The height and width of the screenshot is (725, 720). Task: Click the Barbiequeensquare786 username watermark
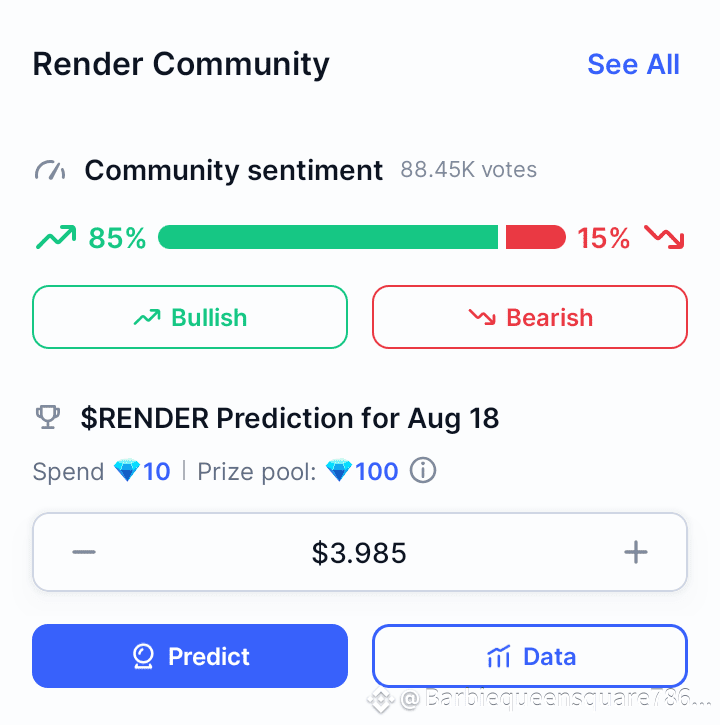[x=555, y=698]
